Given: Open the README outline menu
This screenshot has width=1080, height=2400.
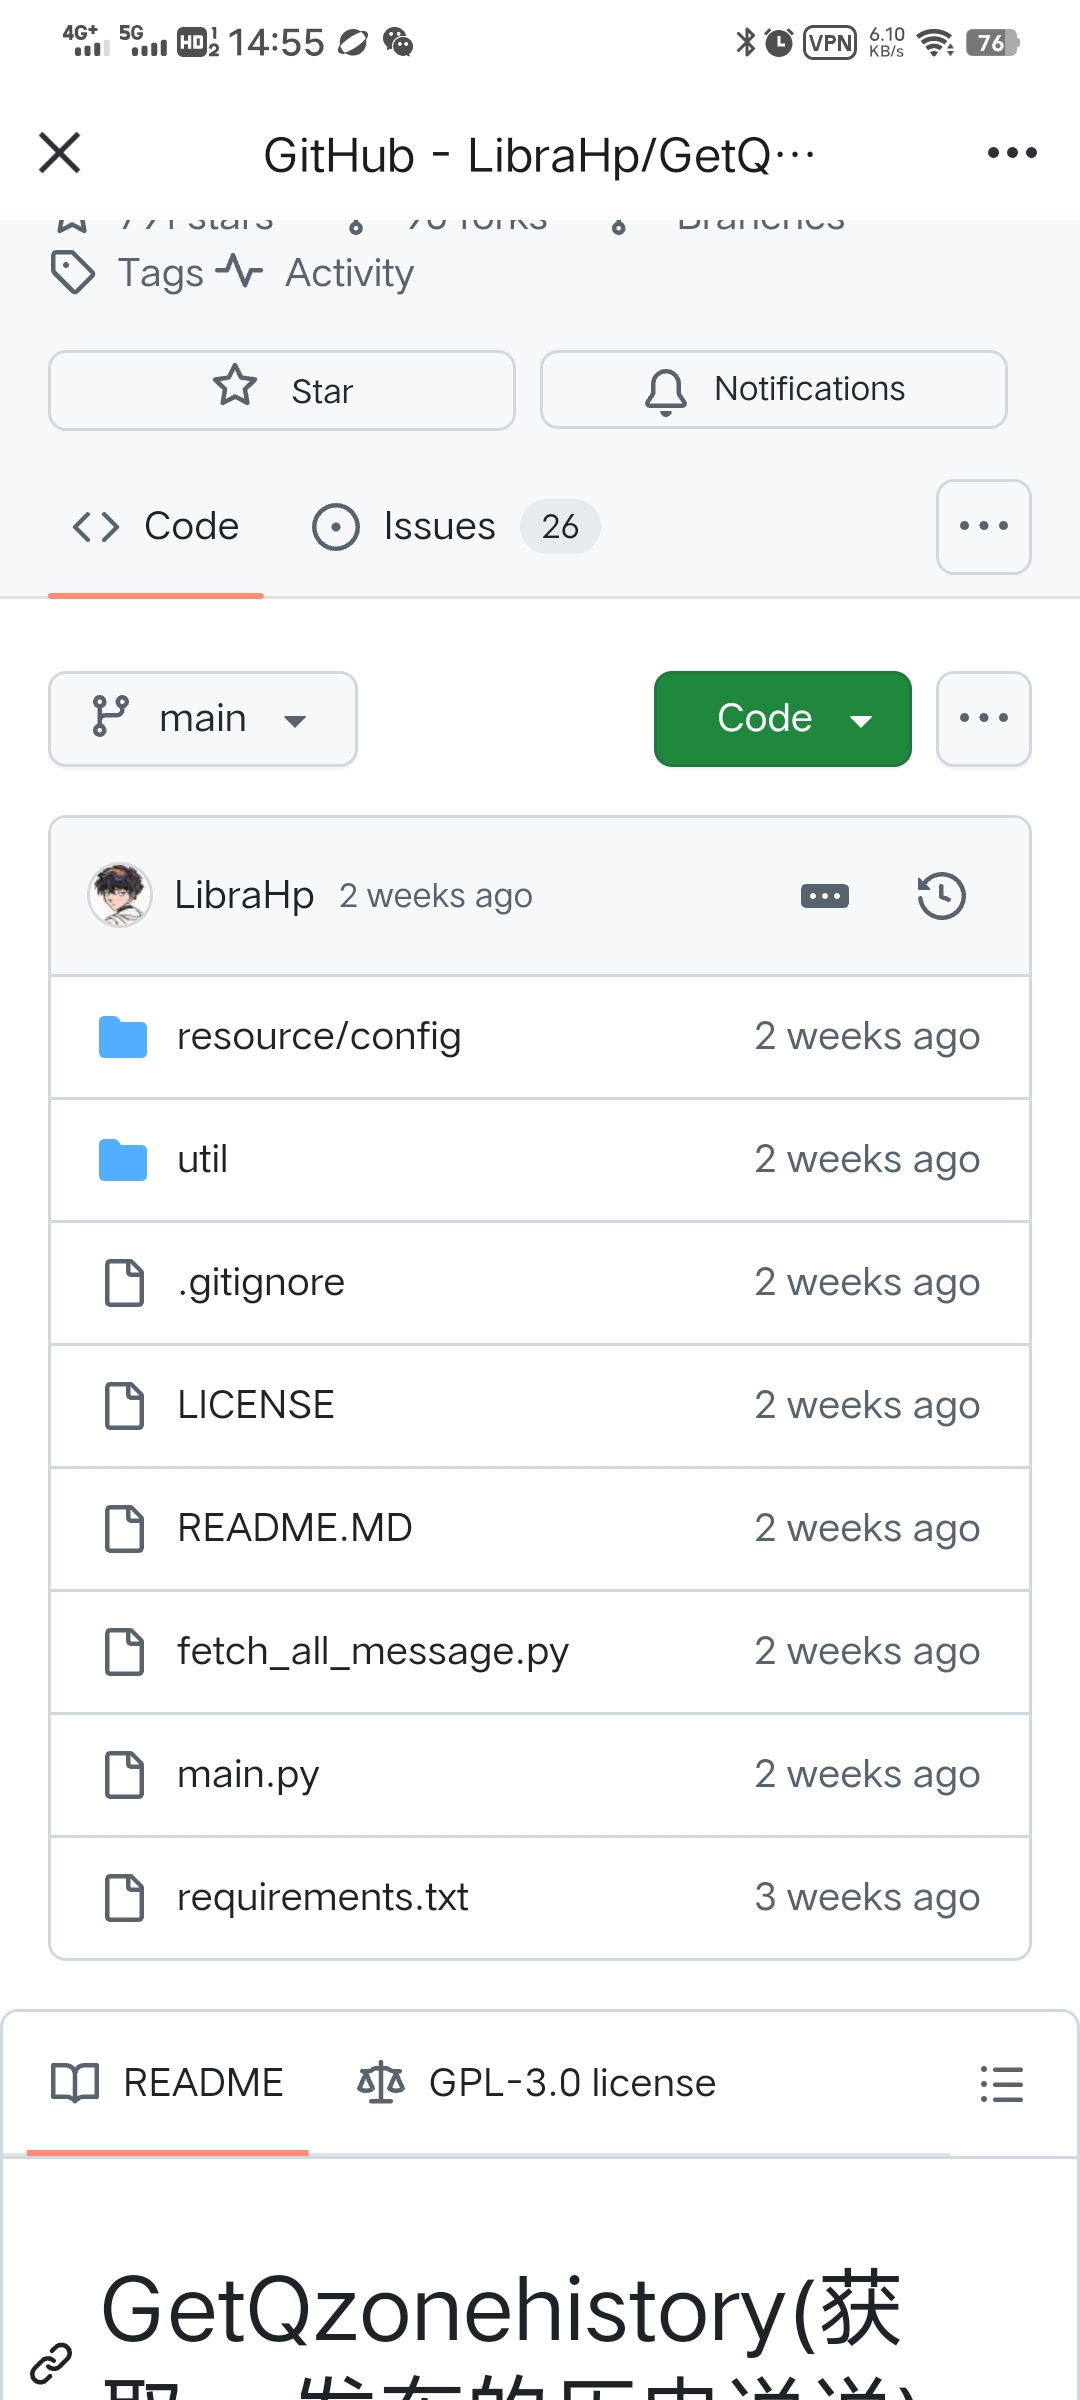Looking at the screenshot, I should click(1001, 2084).
